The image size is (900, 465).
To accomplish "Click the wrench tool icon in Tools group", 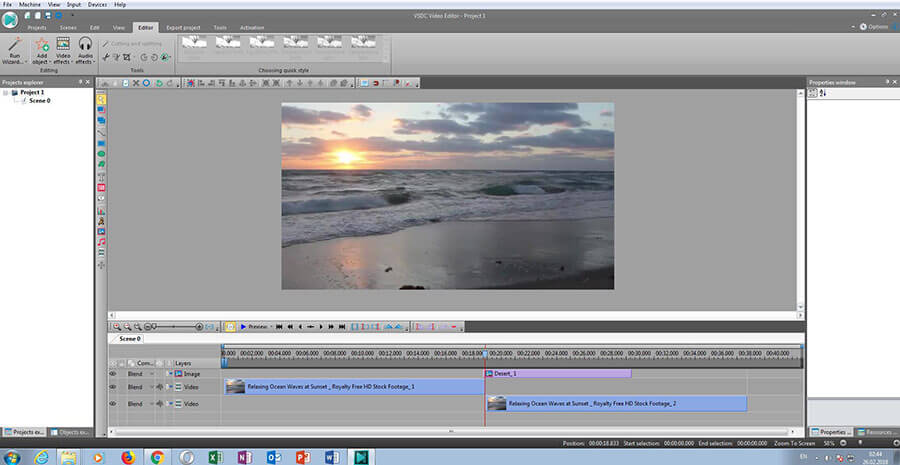I will click(106, 57).
